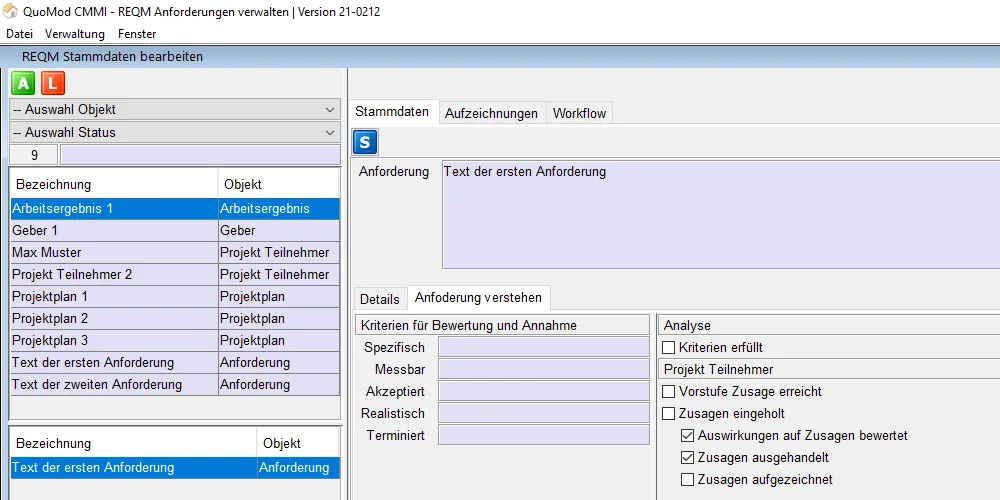Select the Text der zweiten Anforderung row
Screen dimensions: 1000x500
175,385
